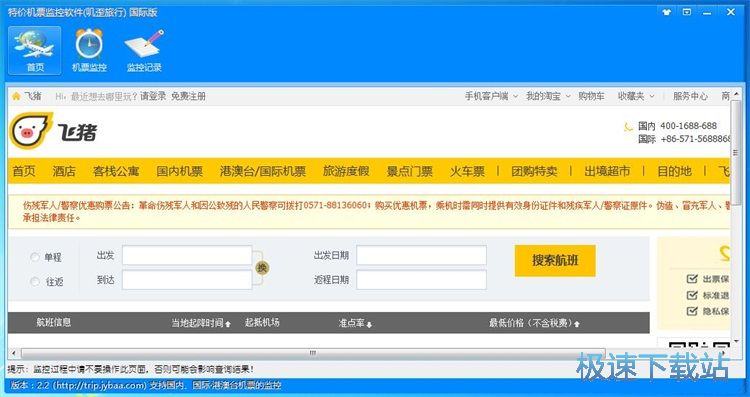Click the 到达 city input field
Screen dimensions: 750x397
coord(187,280)
